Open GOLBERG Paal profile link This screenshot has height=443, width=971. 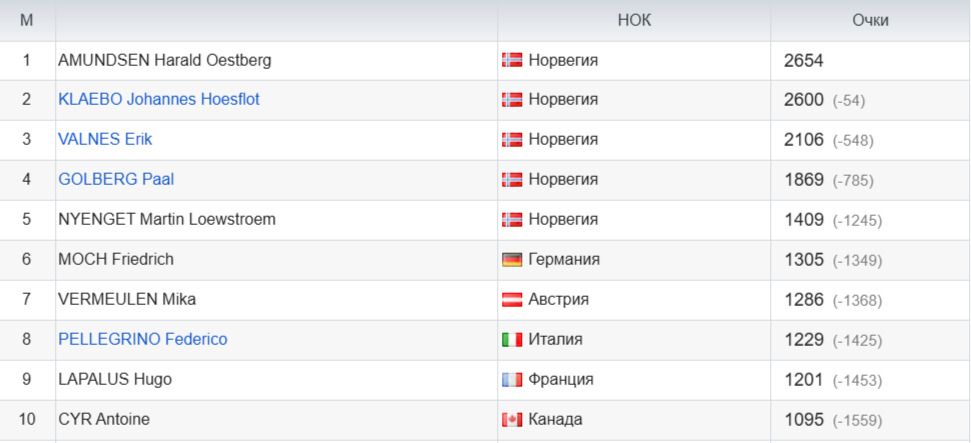(116, 179)
